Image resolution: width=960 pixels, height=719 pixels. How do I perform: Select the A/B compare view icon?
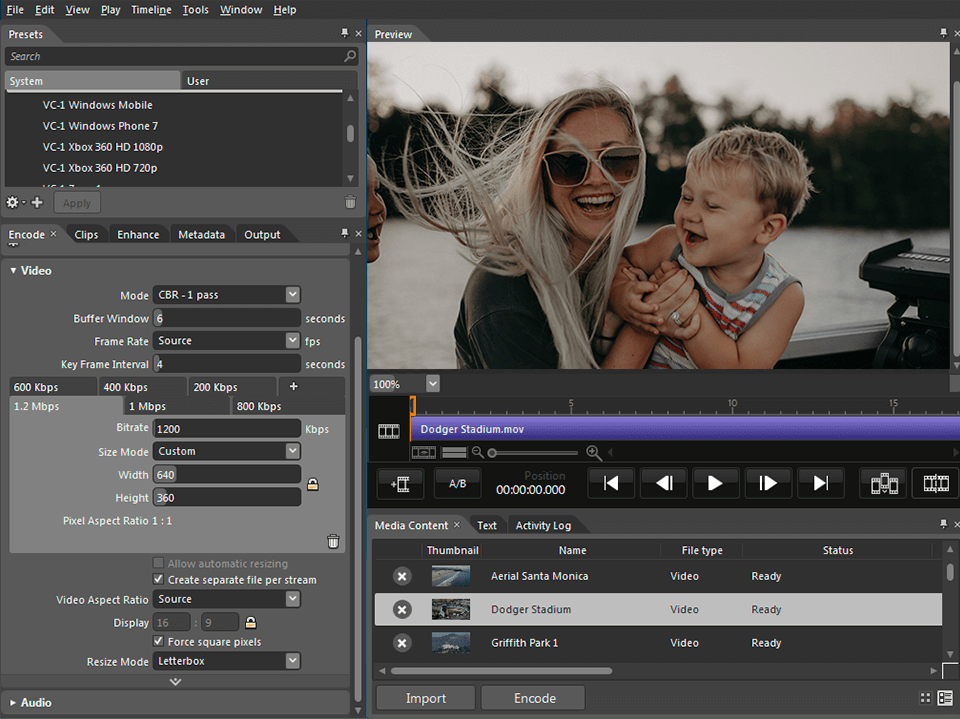[x=457, y=483]
